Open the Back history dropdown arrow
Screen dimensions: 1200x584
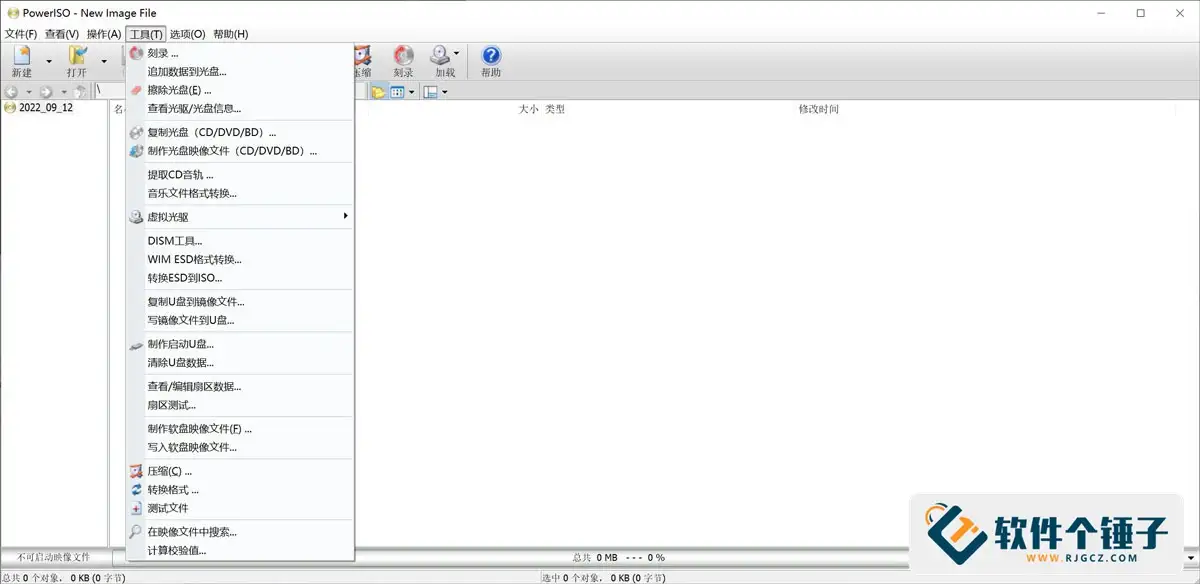click(27, 92)
